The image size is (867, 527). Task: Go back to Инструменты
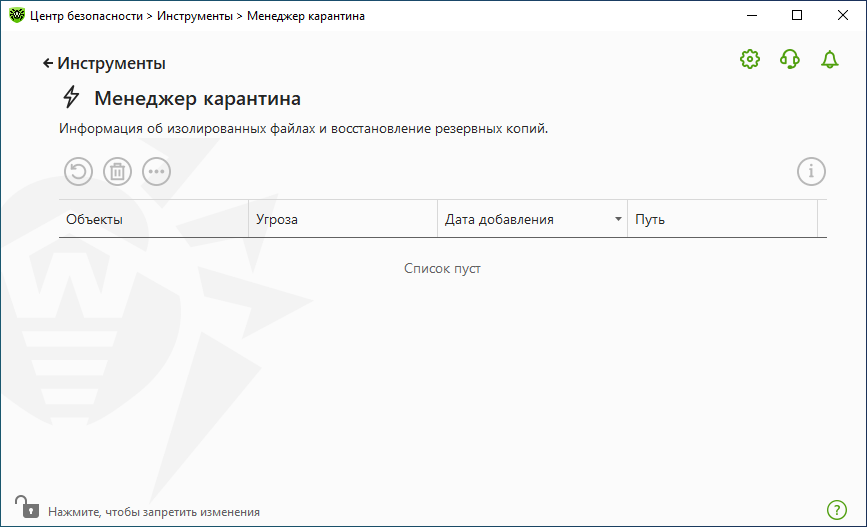tap(104, 63)
